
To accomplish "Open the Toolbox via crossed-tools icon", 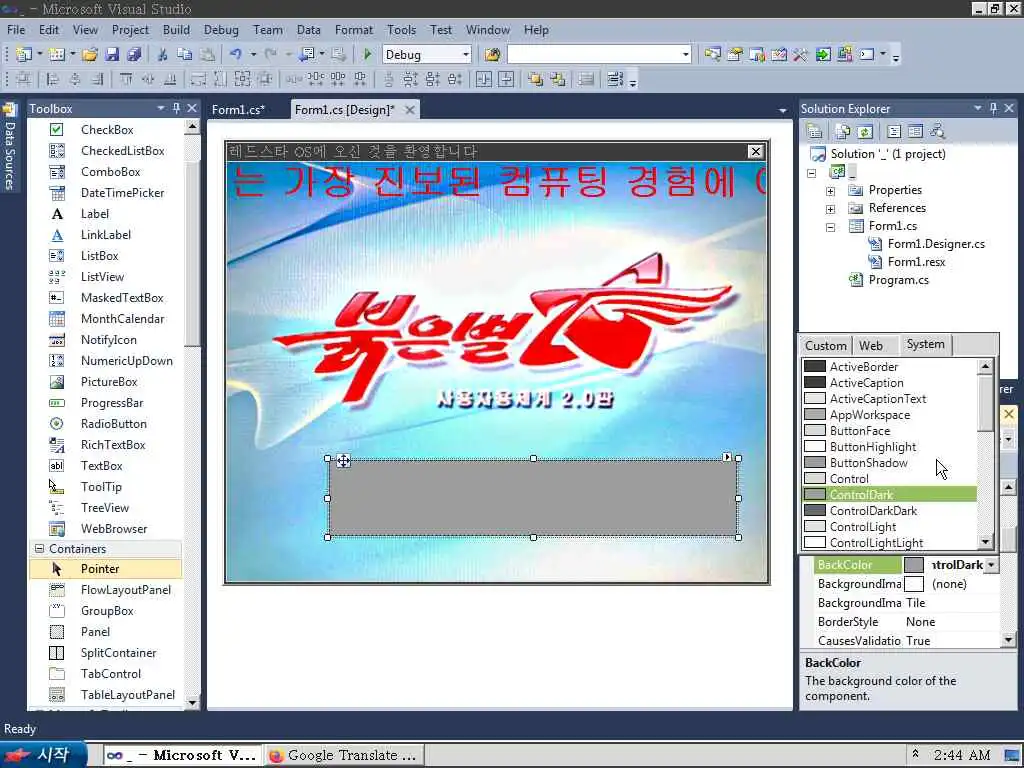I will point(801,55).
